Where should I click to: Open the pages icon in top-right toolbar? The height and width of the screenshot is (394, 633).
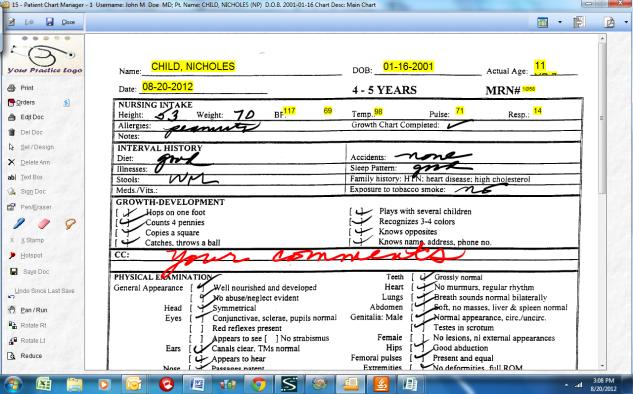tap(579, 22)
